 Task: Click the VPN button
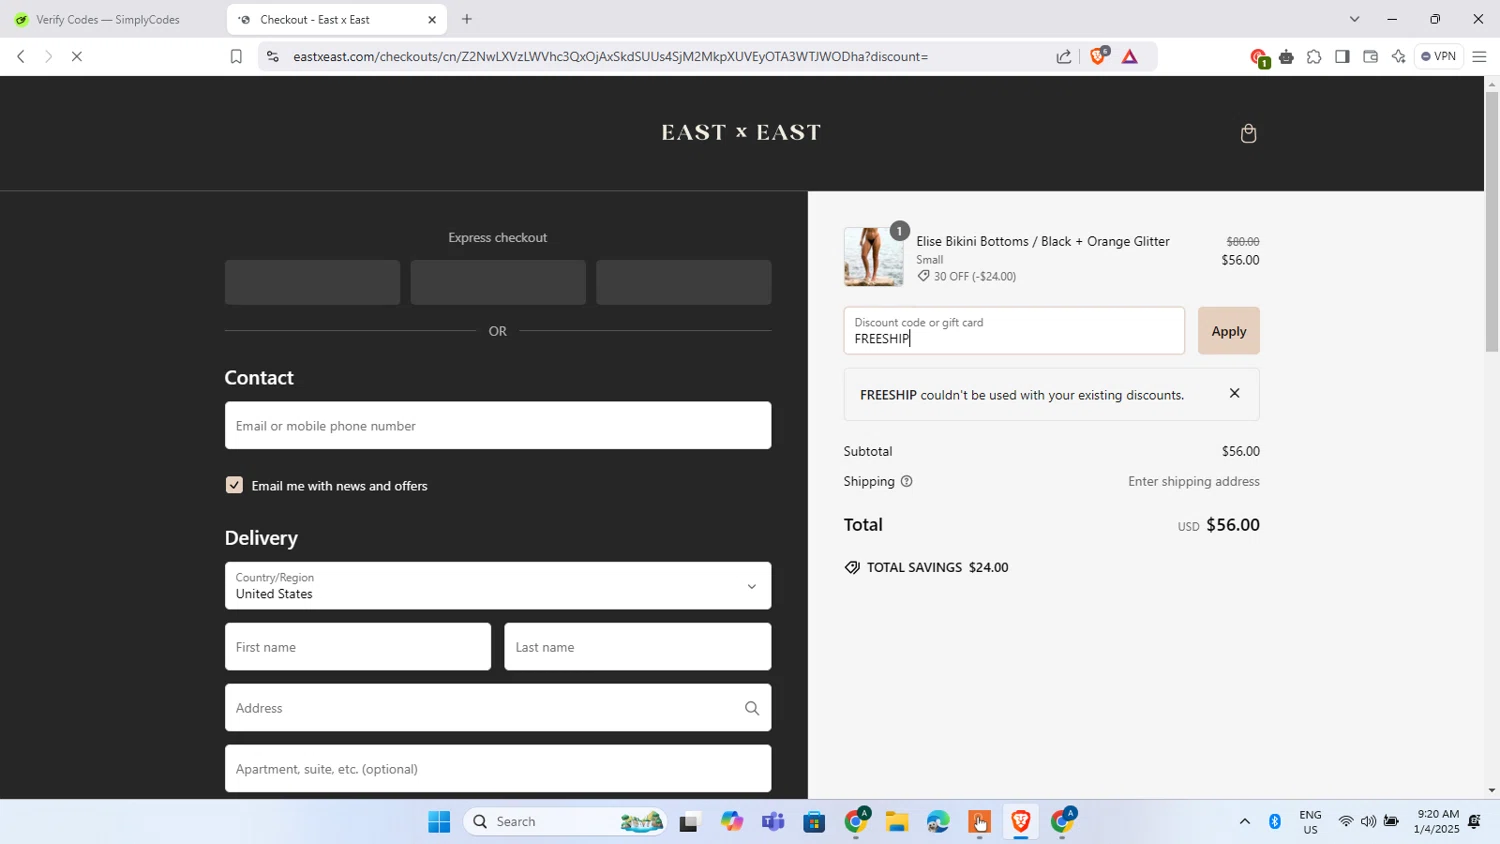point(1438,56)
